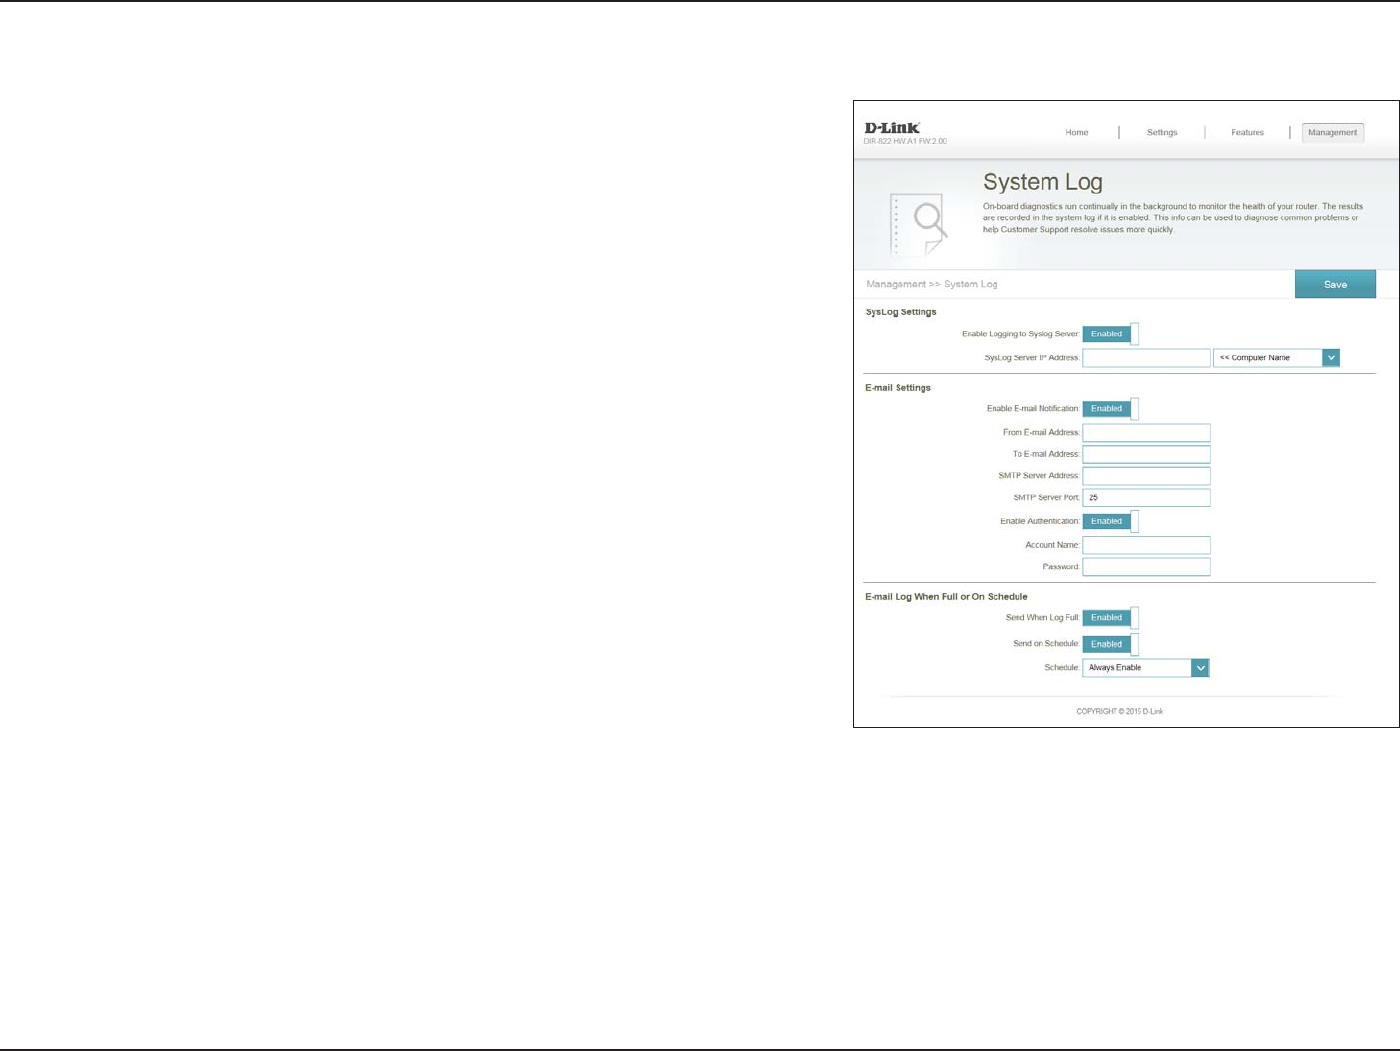Click the 'System Log' page title
The height and width of the screenshot is (1051, 1400).
click(x=1042, y=182)
